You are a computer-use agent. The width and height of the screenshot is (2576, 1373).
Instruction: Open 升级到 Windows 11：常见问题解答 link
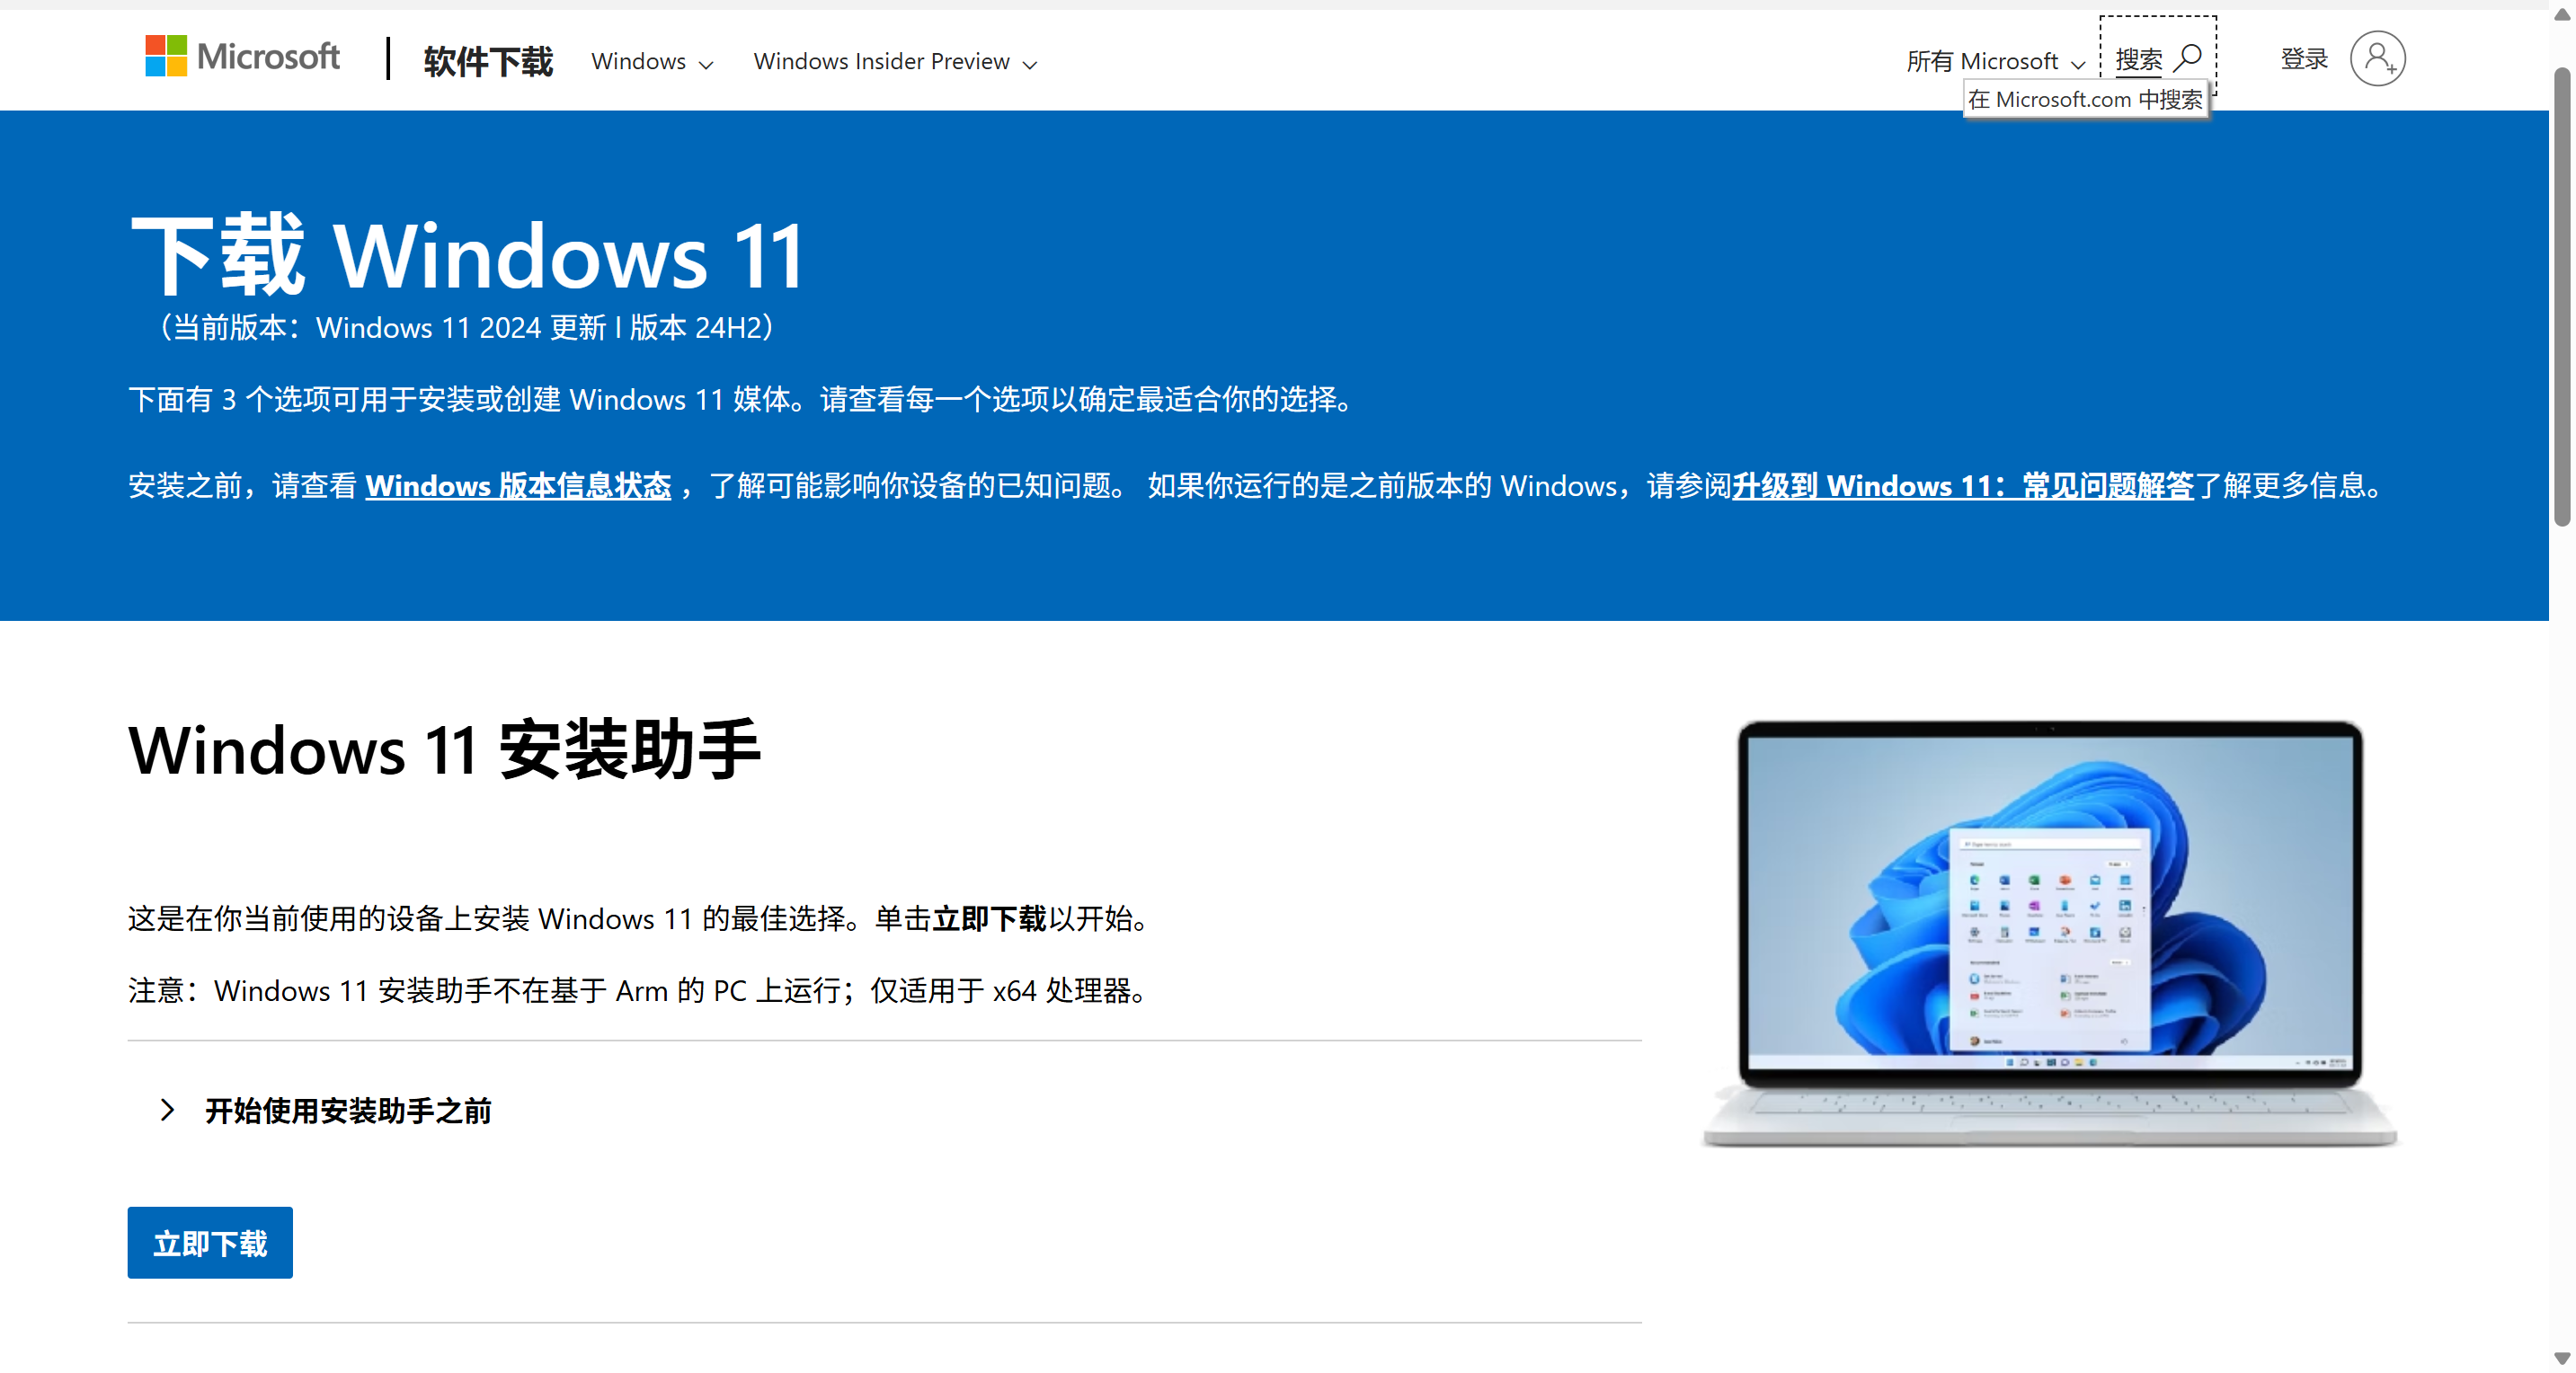(1962, 486)
